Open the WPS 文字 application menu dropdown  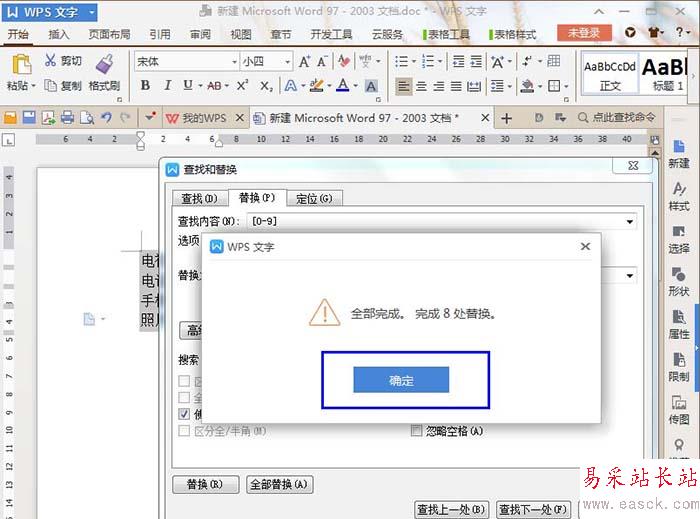tap(92, 12)
